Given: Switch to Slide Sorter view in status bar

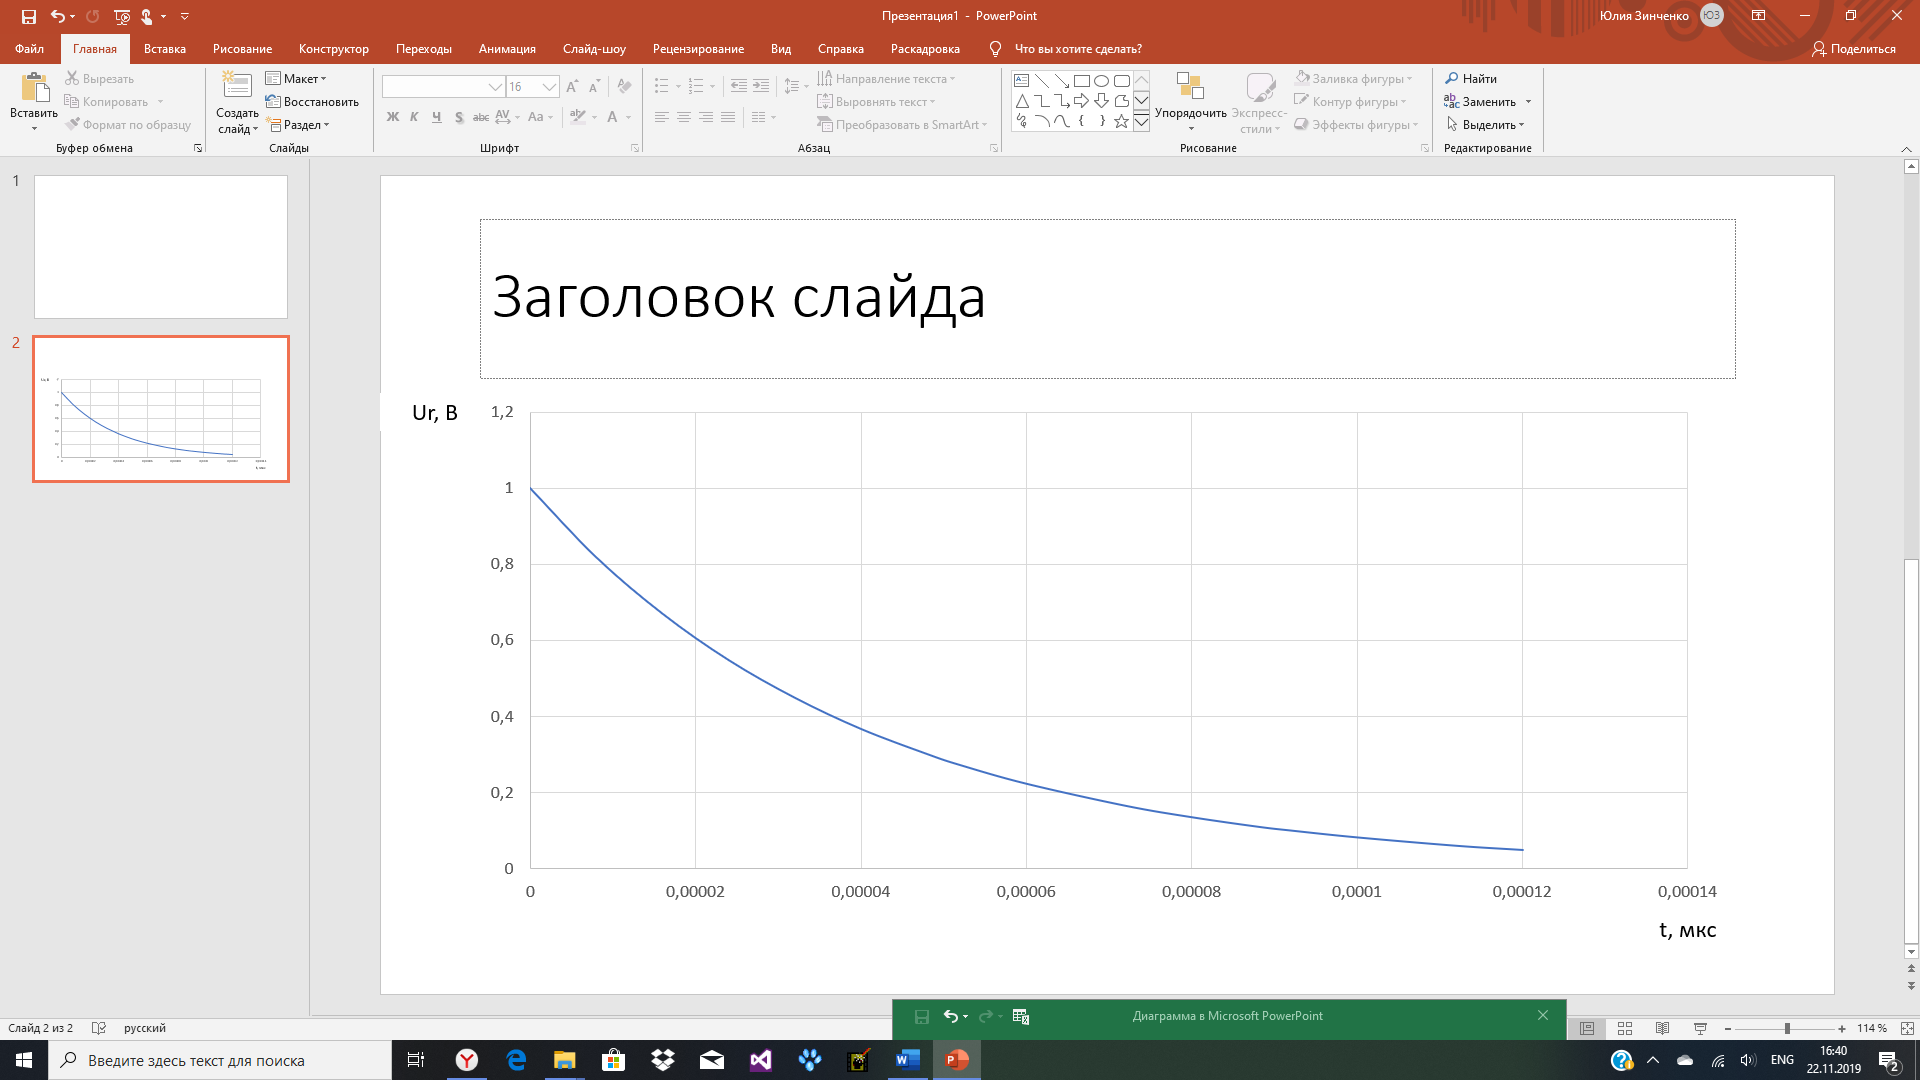Looking at the screenshot, I should pyautogui.click(x=1625, y=1028).
